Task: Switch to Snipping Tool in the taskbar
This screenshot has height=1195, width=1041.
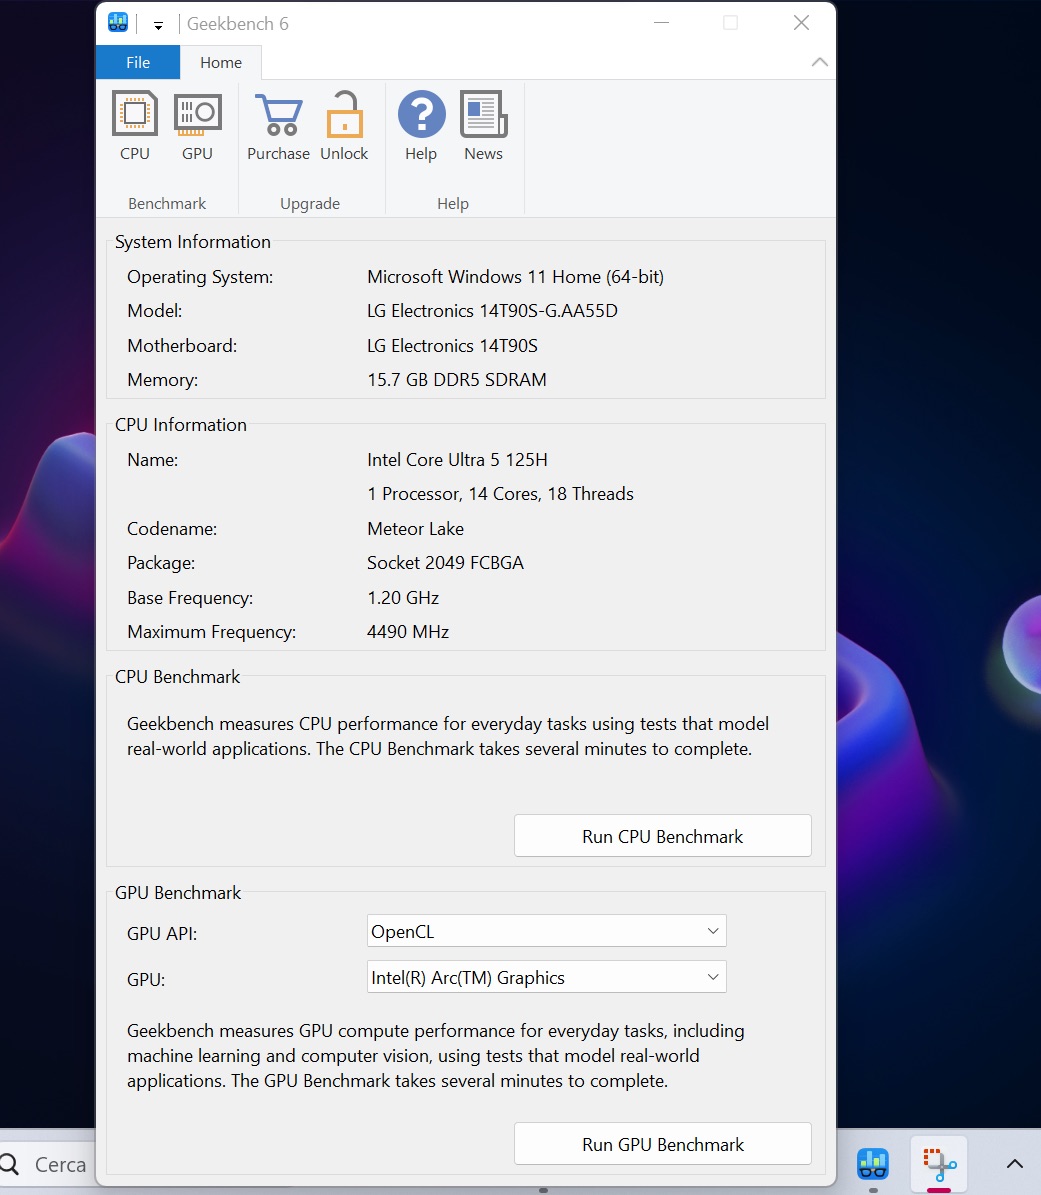Action: [x=939, y=1163]
